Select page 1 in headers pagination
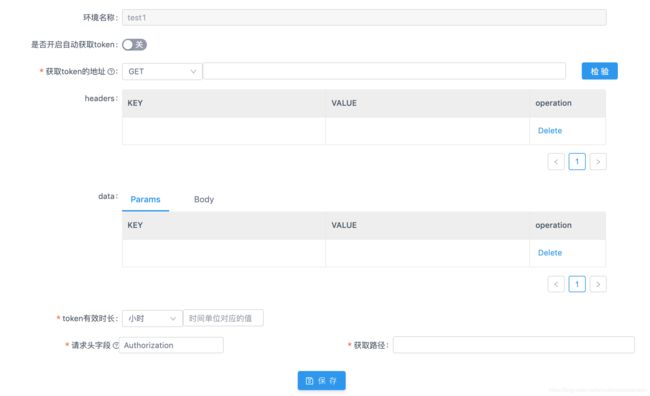This screenshot has width=650, height=396. [x=577, y=162]
